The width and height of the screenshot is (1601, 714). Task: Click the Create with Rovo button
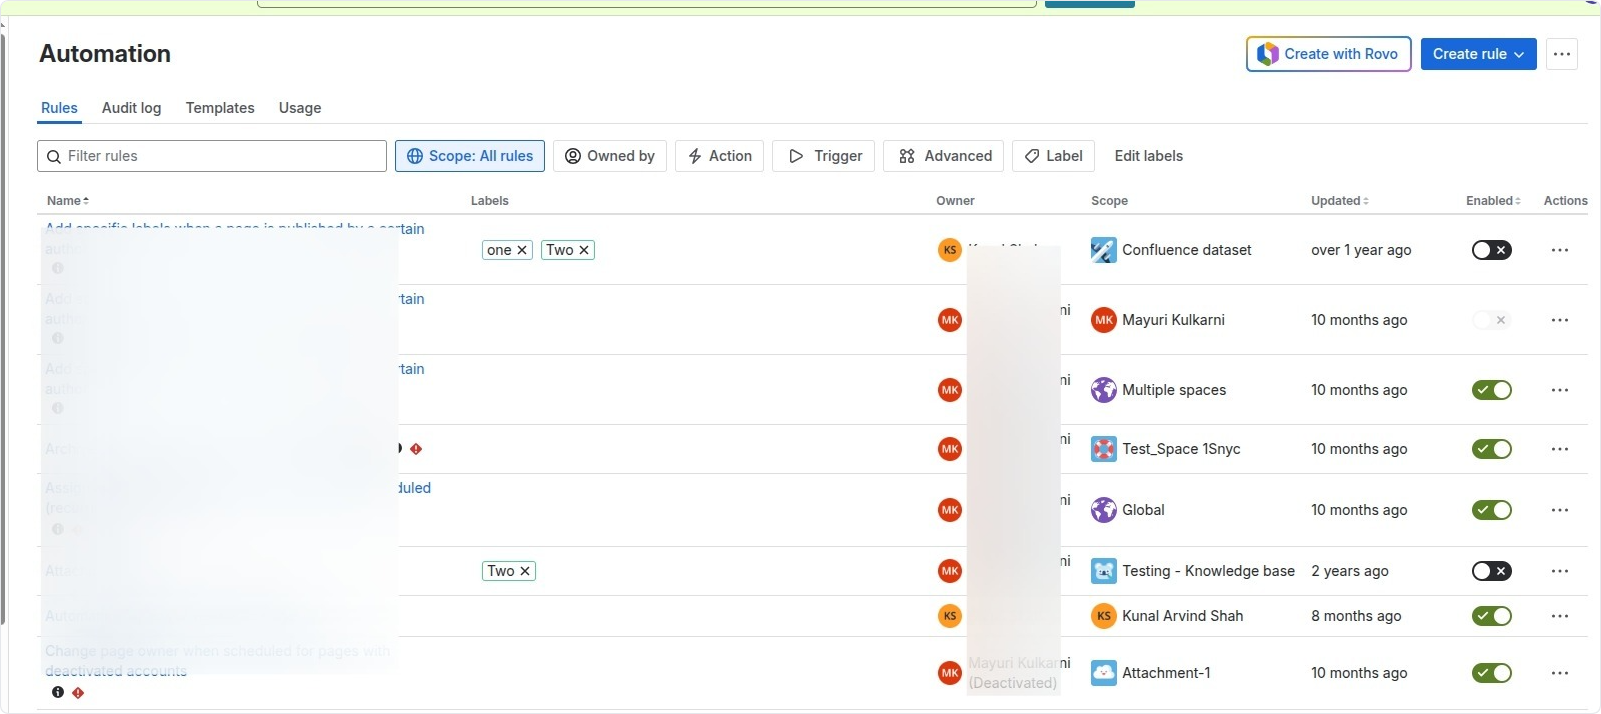pyautogui.click(x=1328, y=54)
